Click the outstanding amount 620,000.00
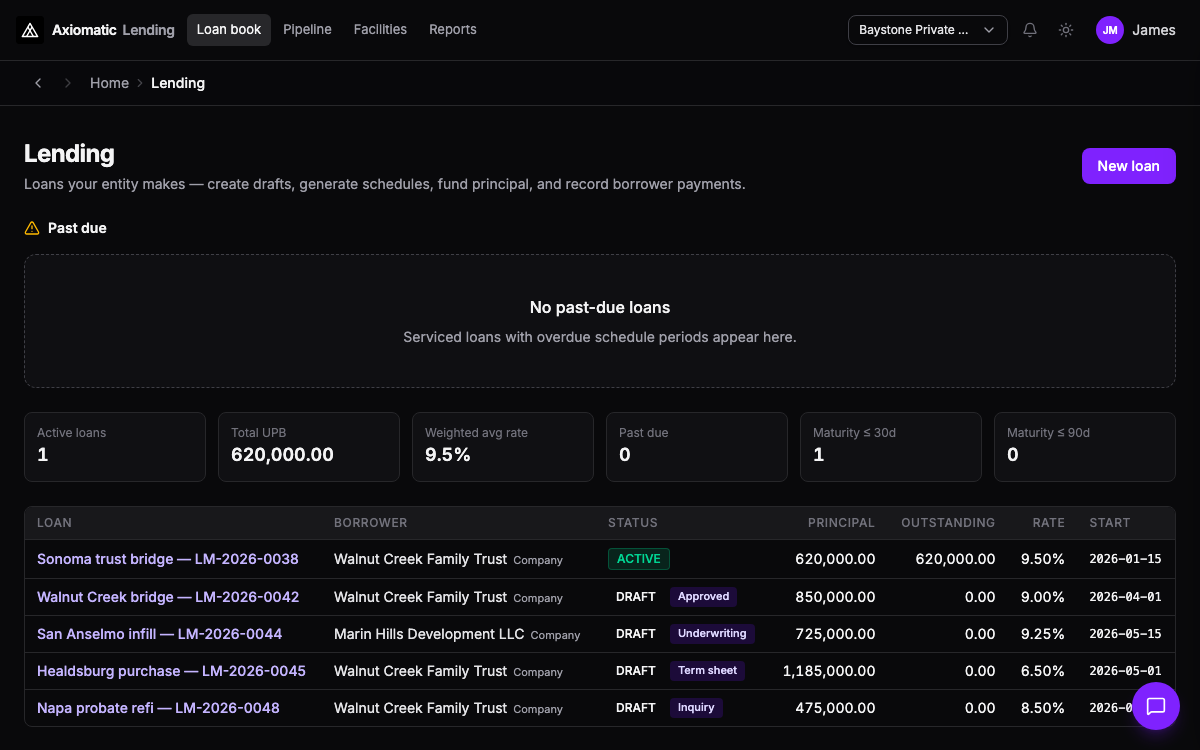The image size is (1200, 750). click(x=955, y=559)
